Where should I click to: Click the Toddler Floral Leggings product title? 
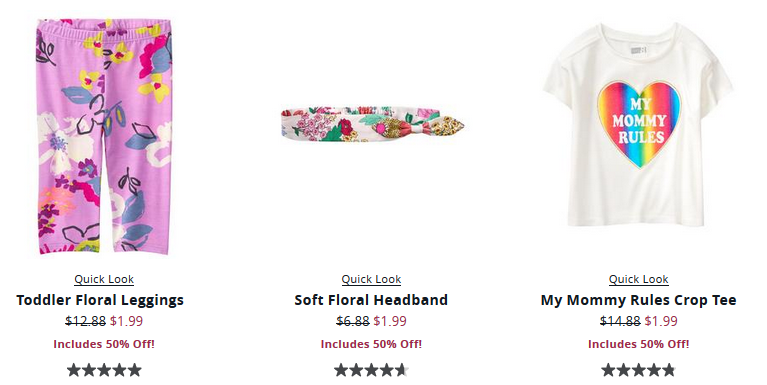pyautogui.click(x=100, y=300)
